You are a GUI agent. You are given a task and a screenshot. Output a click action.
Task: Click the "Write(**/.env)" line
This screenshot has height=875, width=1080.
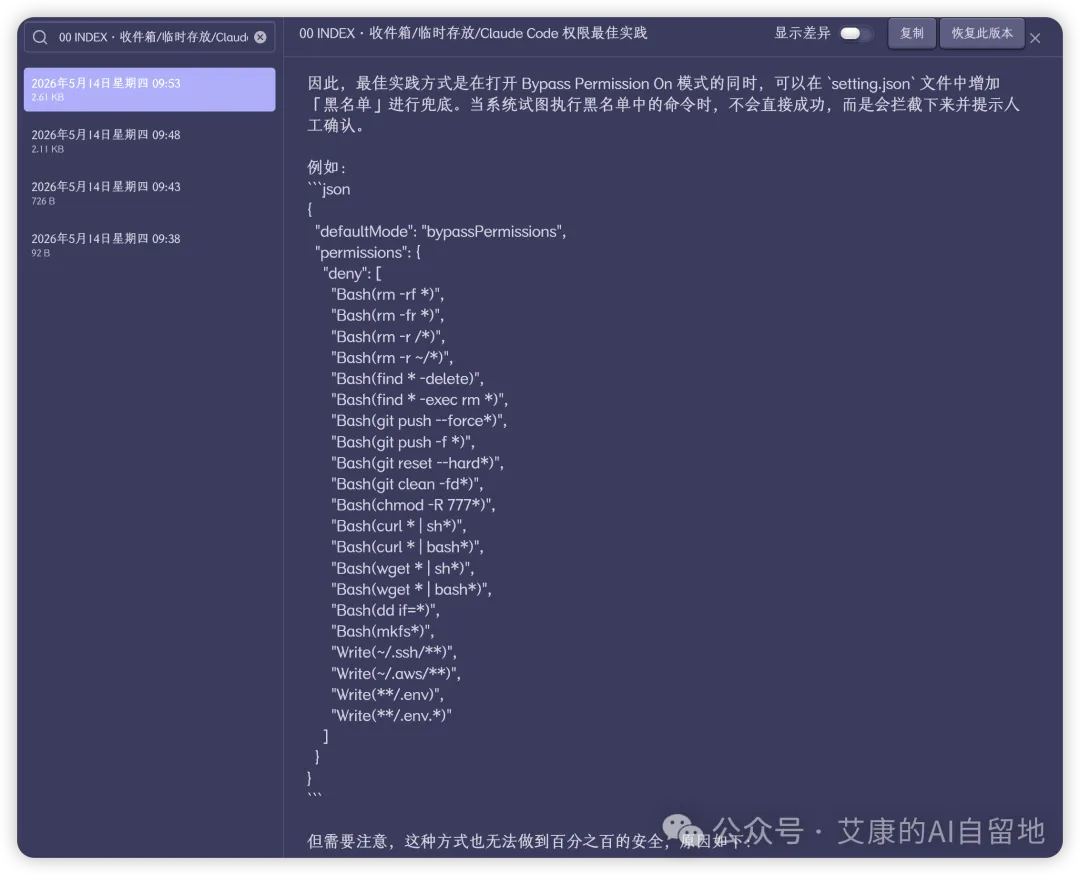[387, 694]
